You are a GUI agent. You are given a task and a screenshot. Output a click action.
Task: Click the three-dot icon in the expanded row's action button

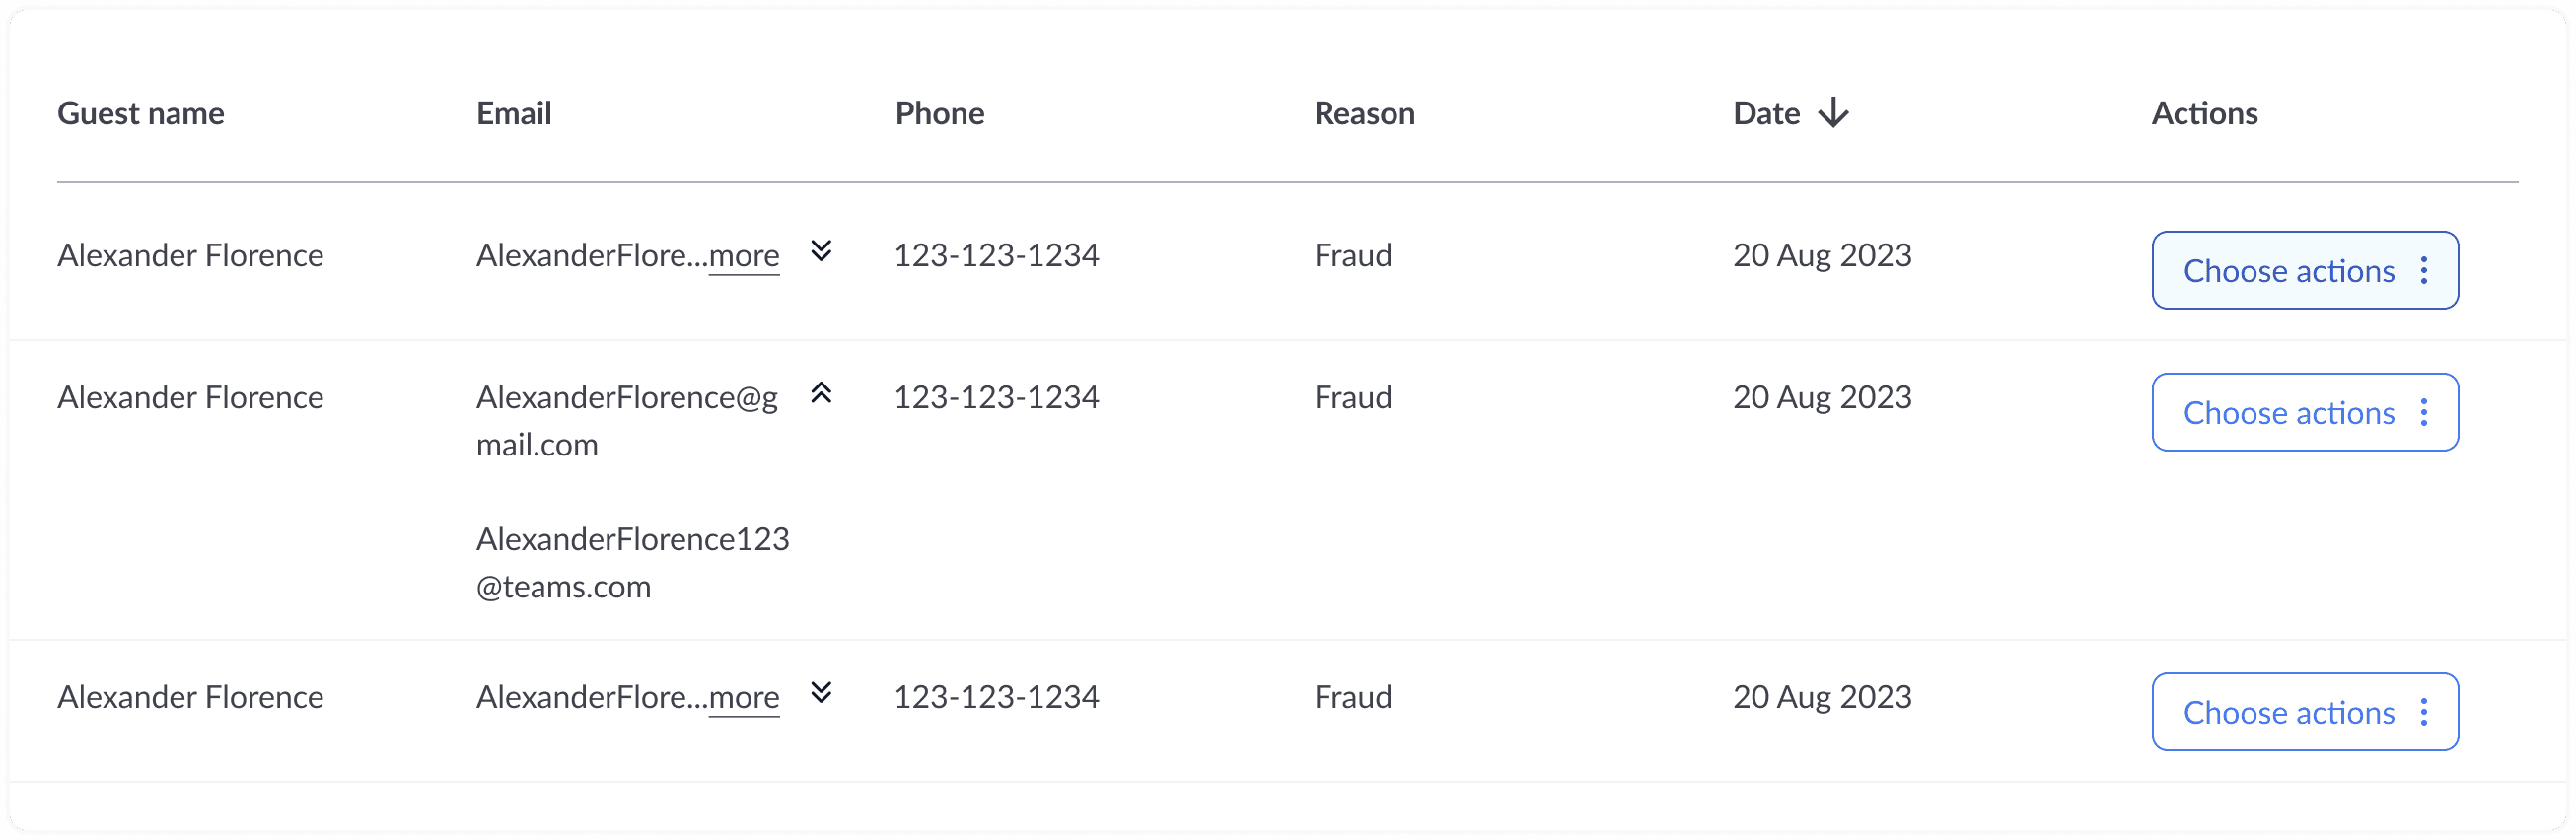[x=2424, y=413]
